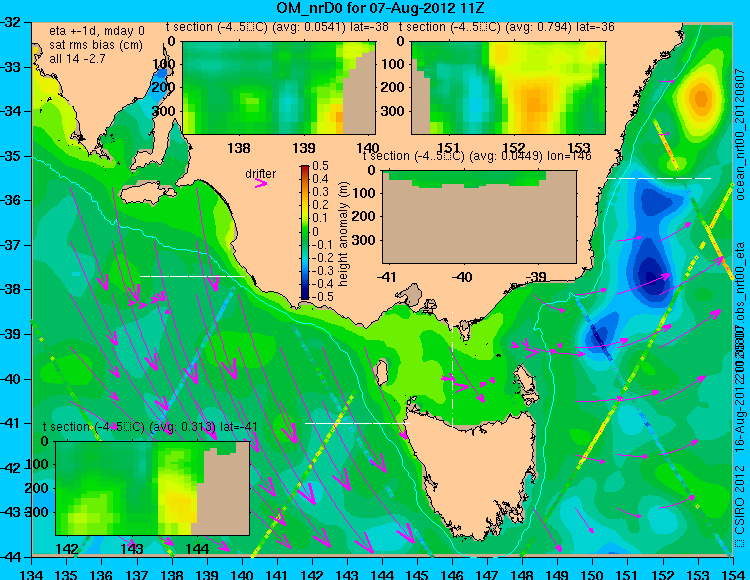Viewport: 750px width, 580px height.
Task: Click the height anomaly color bar
Action: point(305,232)
